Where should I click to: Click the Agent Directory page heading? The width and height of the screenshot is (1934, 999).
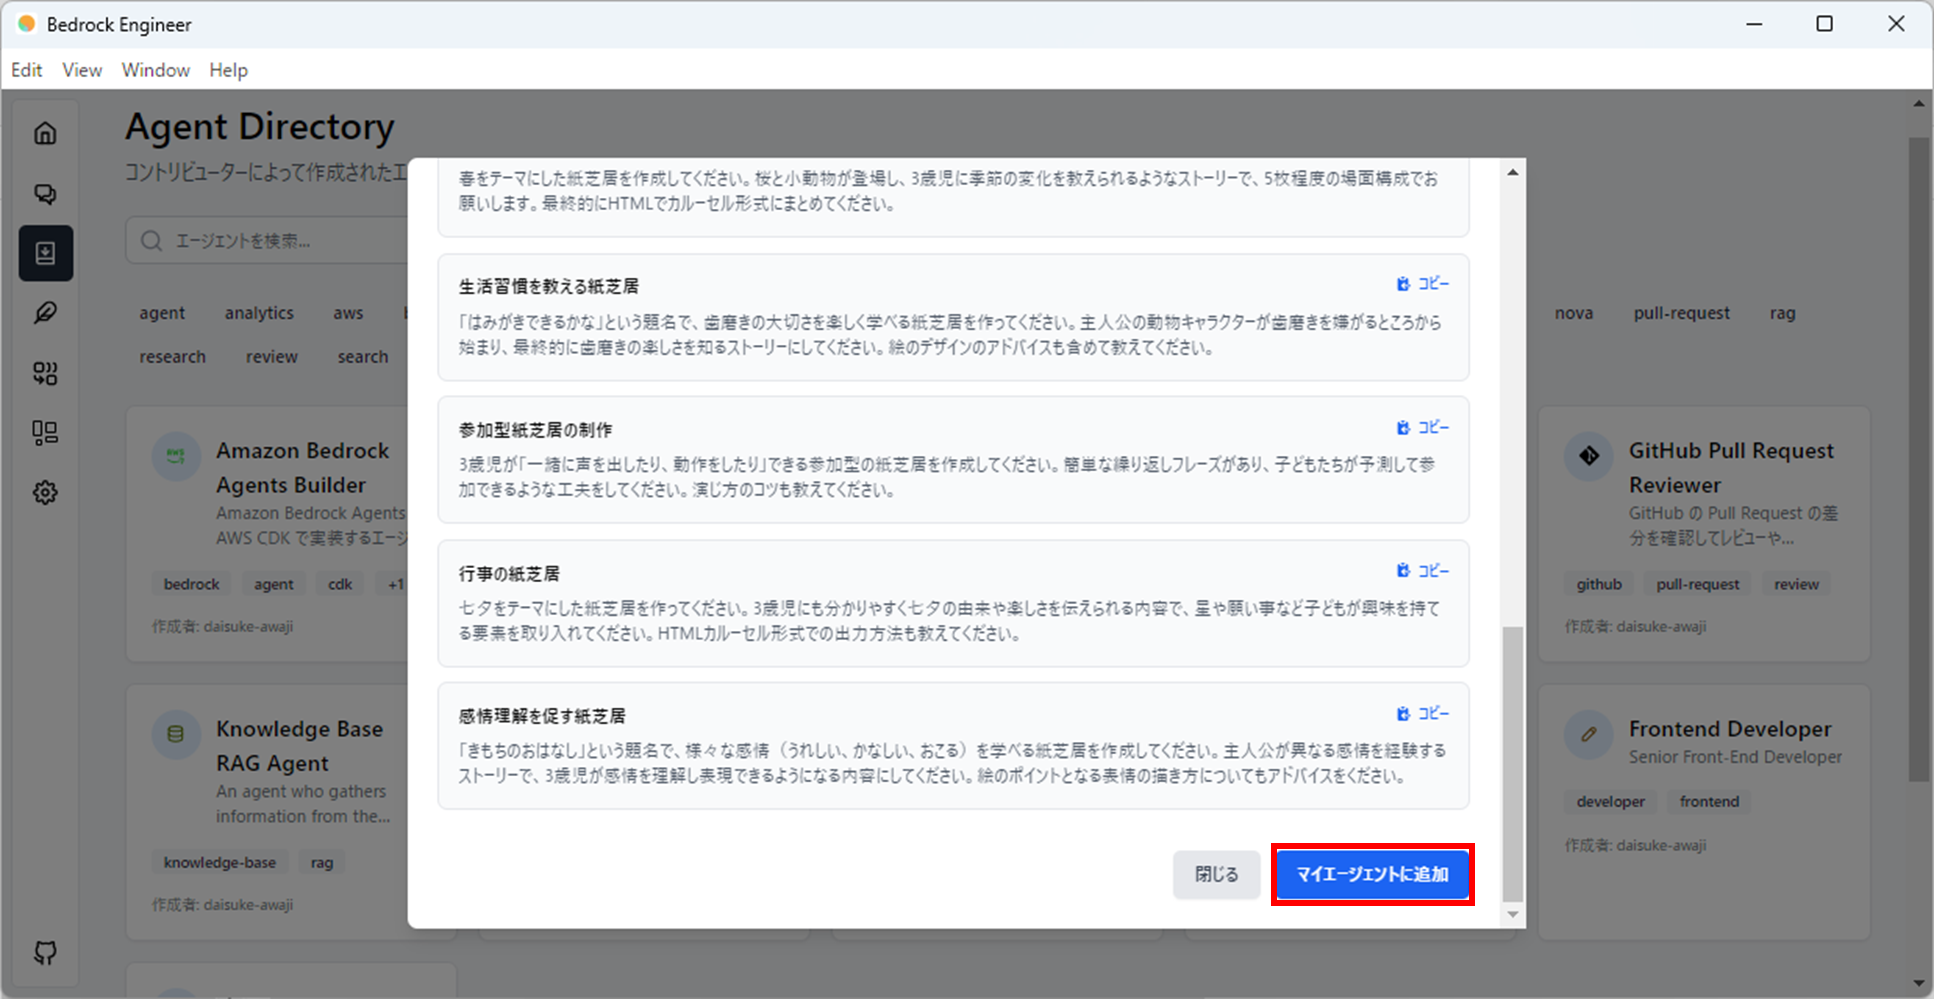(260, 127)
